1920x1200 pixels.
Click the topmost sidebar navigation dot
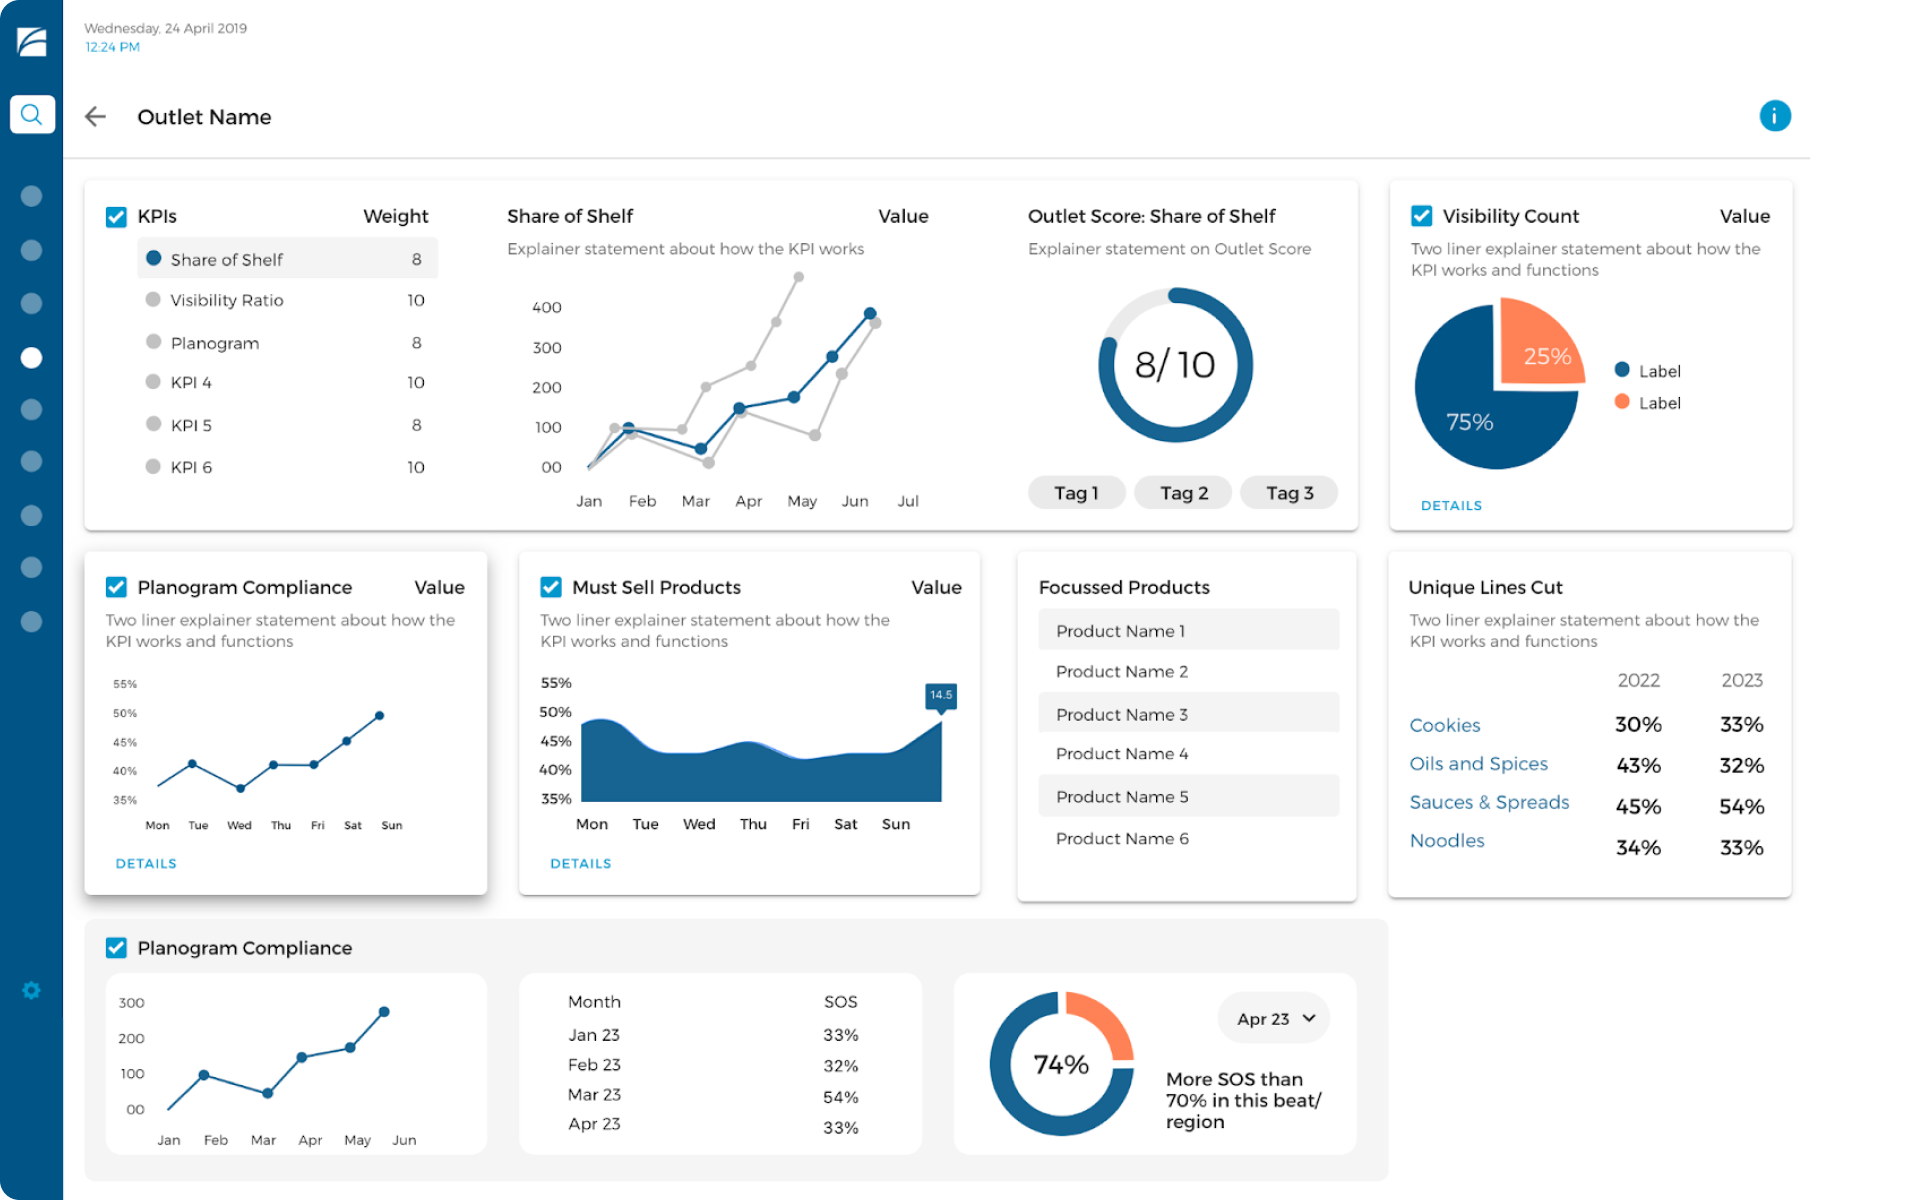(31, 197)
